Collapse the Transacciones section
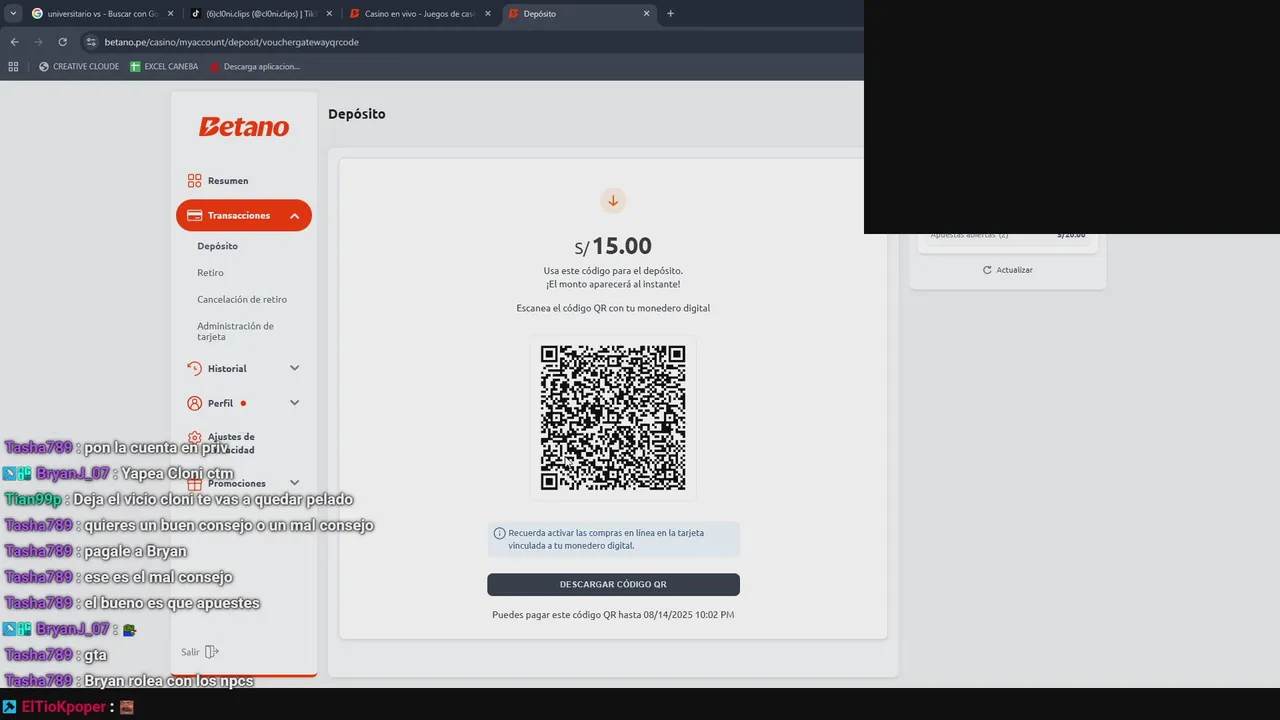The image size is (1280, 720). tap(295, 216)
